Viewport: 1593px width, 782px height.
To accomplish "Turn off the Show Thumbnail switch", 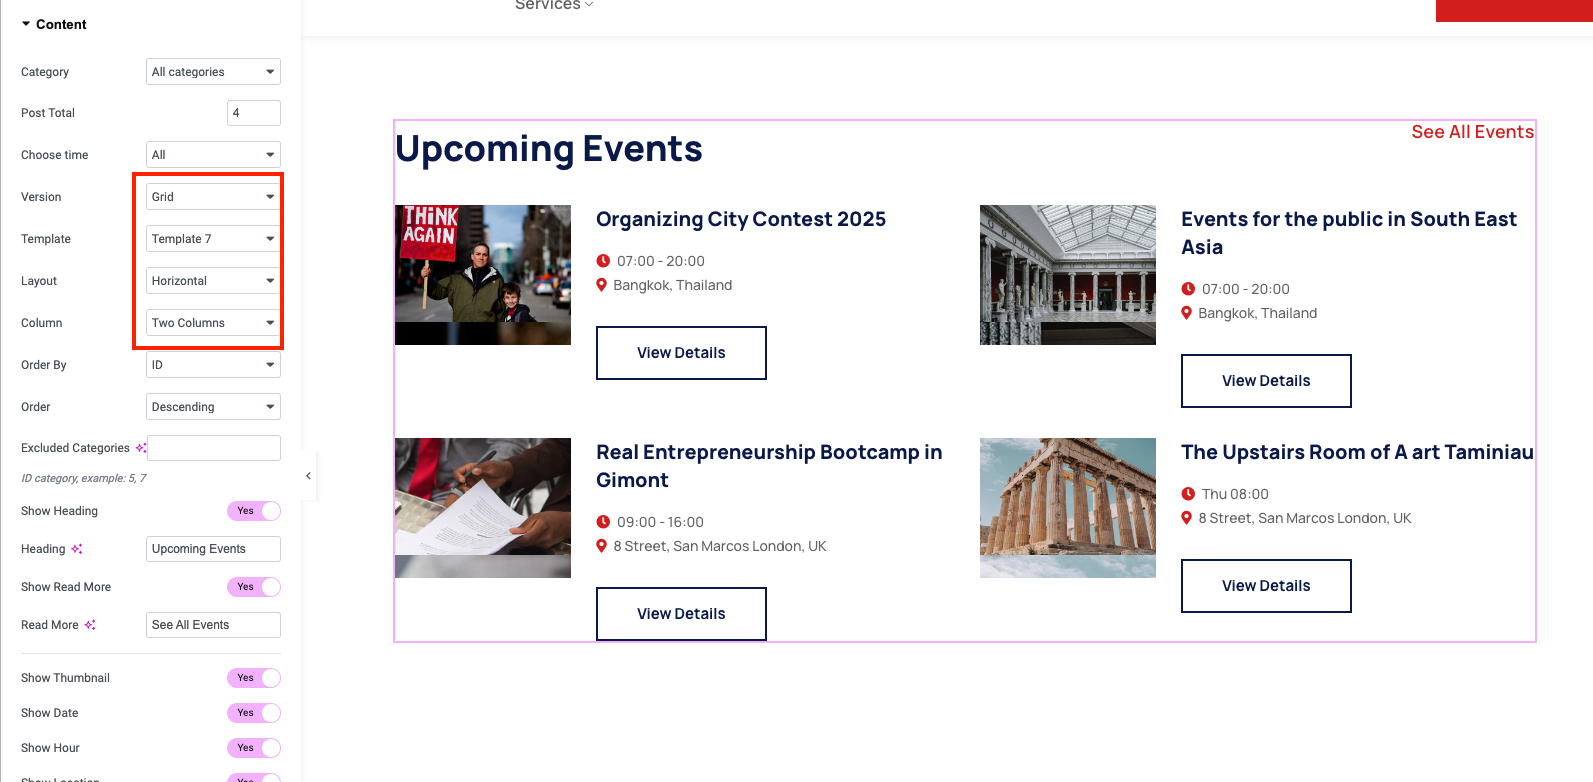I will tap(254, 678).
